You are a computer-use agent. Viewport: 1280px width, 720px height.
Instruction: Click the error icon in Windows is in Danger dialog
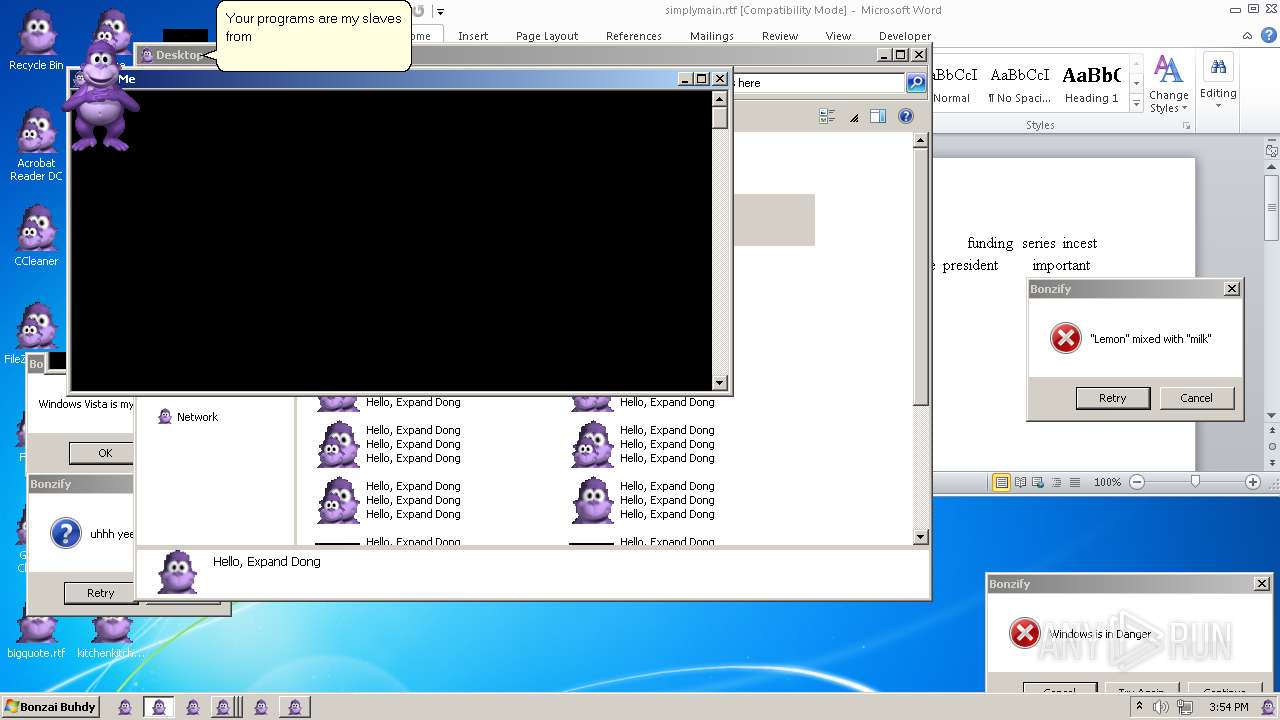[1024, 633]
